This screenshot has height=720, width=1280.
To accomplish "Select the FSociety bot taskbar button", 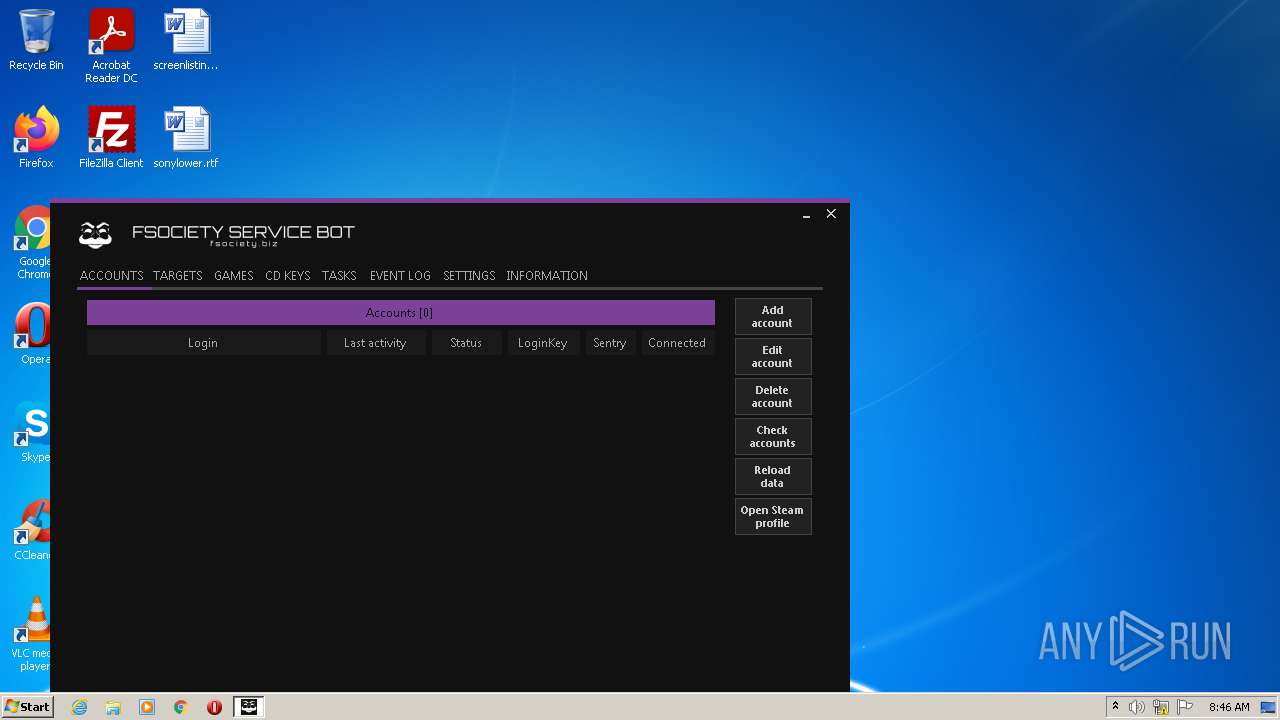I will (x=248, y=707).
